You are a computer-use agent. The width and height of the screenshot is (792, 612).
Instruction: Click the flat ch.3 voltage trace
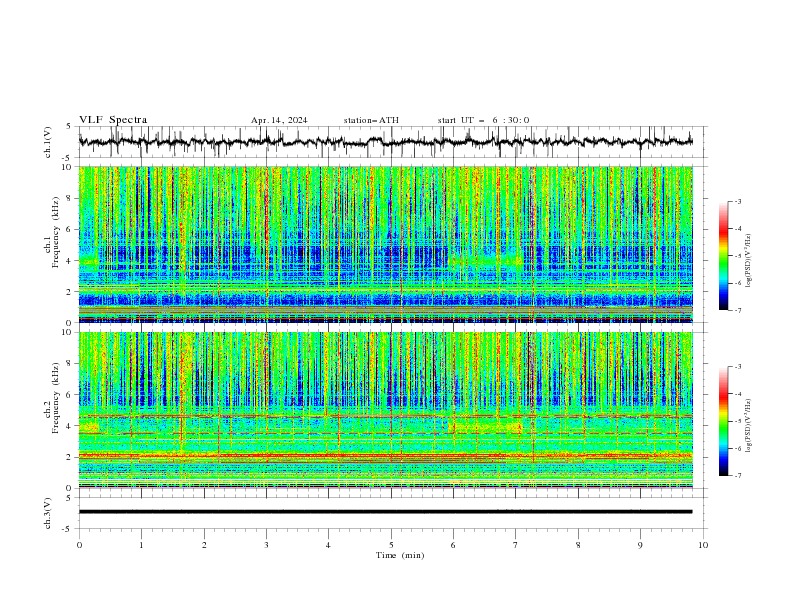point(385,512)
